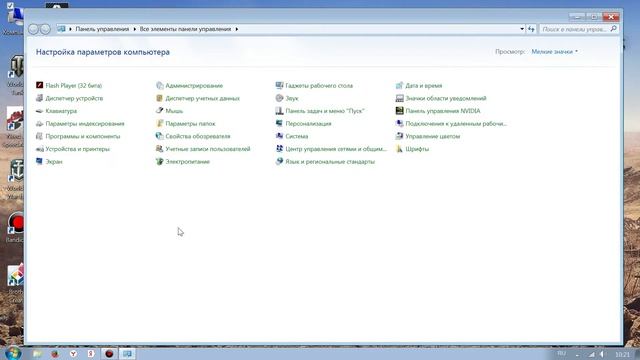The width and height of the screenshot is (640, 360).
Task: Open the Yandex browser taskbar icon
Action: point(73,353)
